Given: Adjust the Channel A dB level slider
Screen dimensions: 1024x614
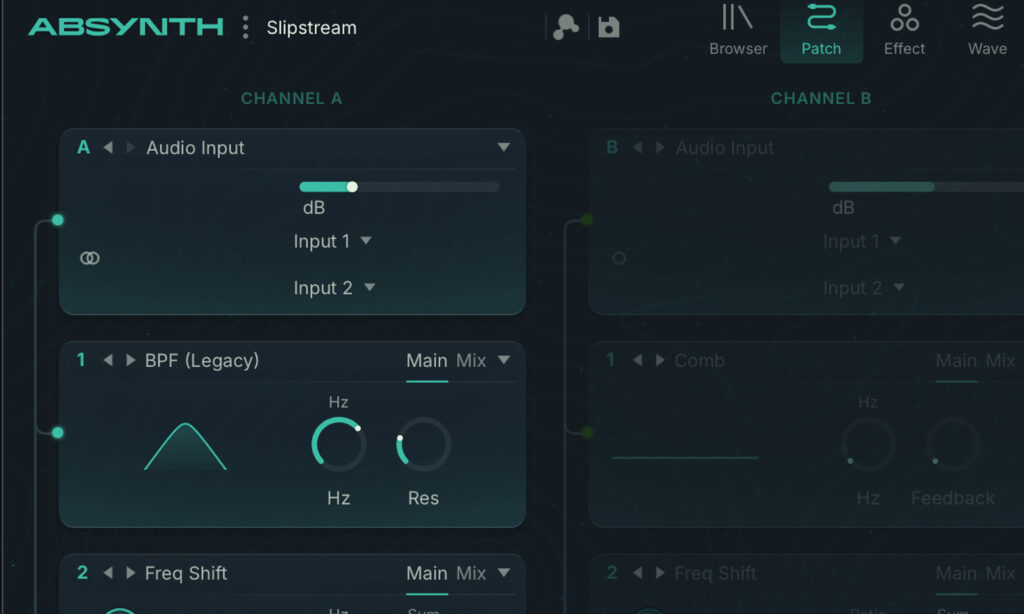Looking at the screenshot, I should [x=352, y=187].
